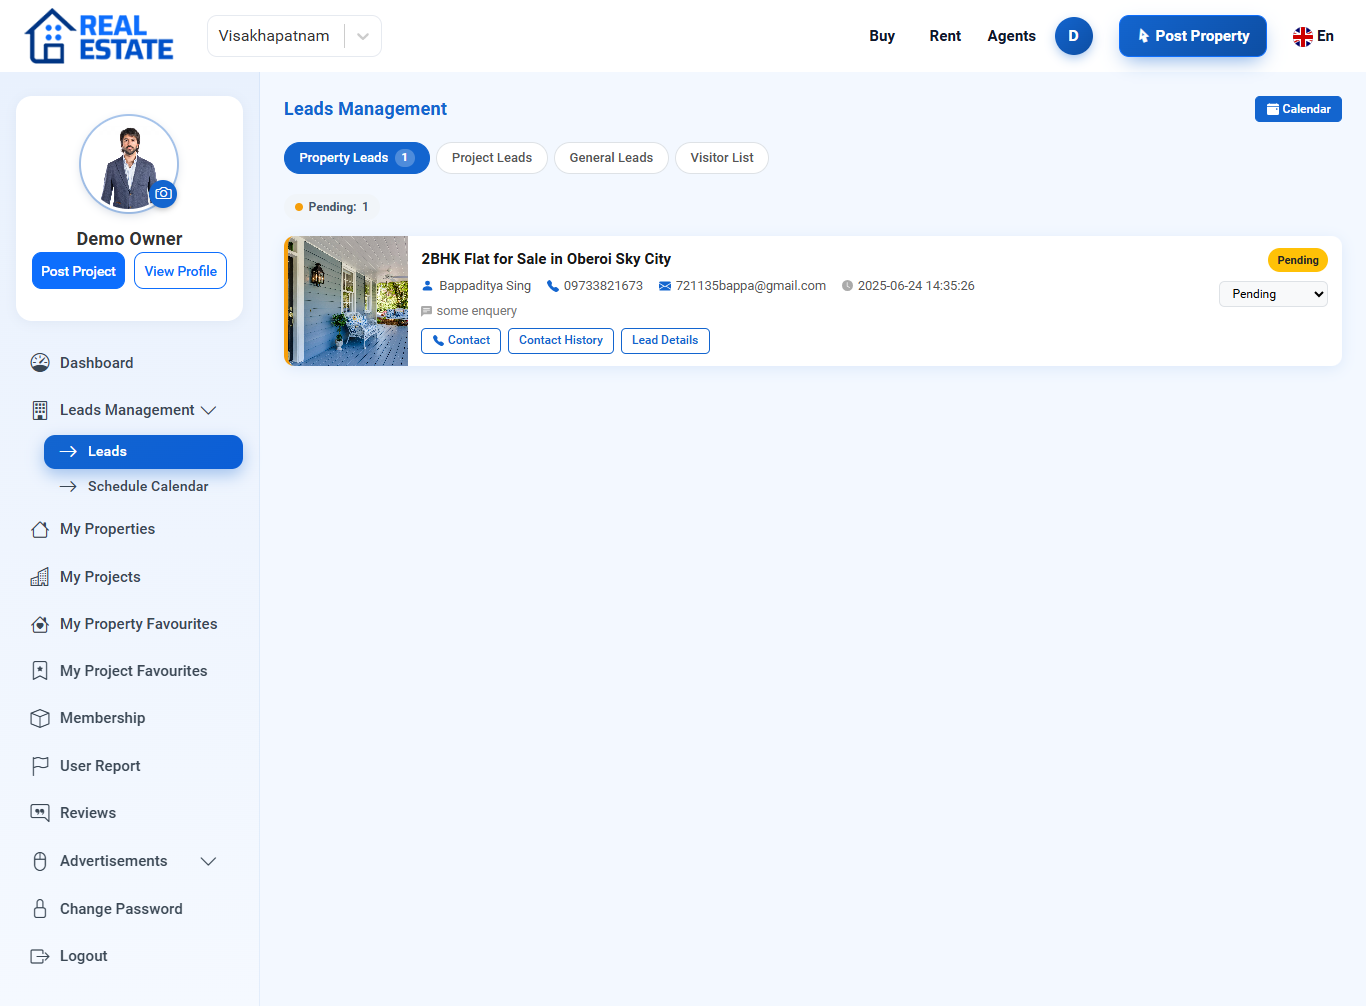Open the Pending lead status dropdown
The width and height of the screenshot is (1366, 1006).
pyautogui.click(x=1273, y=294)
